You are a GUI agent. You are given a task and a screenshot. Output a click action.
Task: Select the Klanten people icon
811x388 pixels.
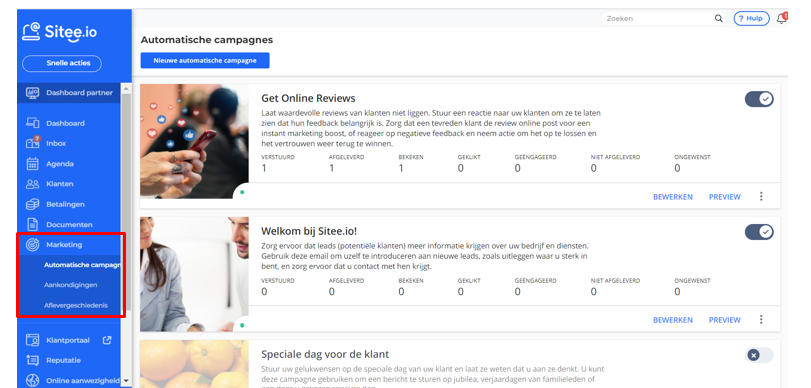point(33,184)
